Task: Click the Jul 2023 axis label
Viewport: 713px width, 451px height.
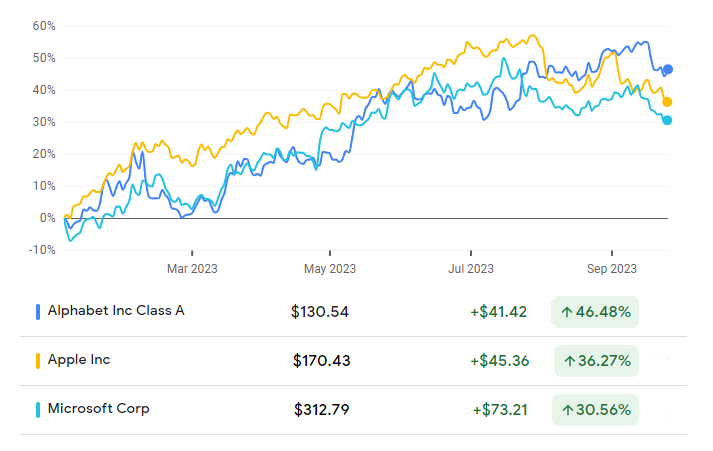Action: coord(470,268)
